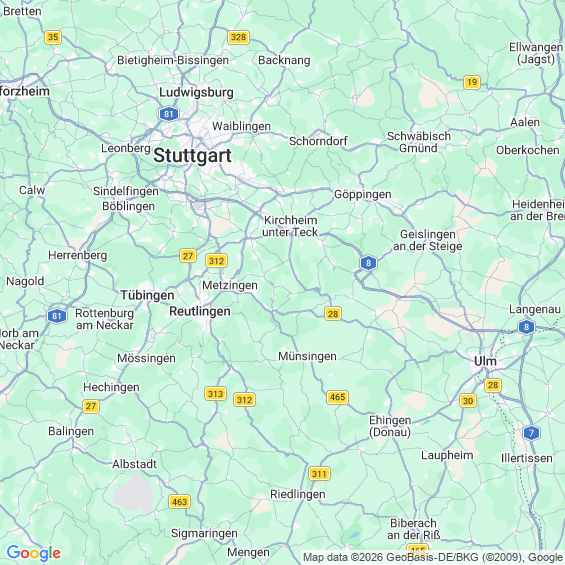Click the yellow 19 road shield
The image size is (565, 565).
472,83
